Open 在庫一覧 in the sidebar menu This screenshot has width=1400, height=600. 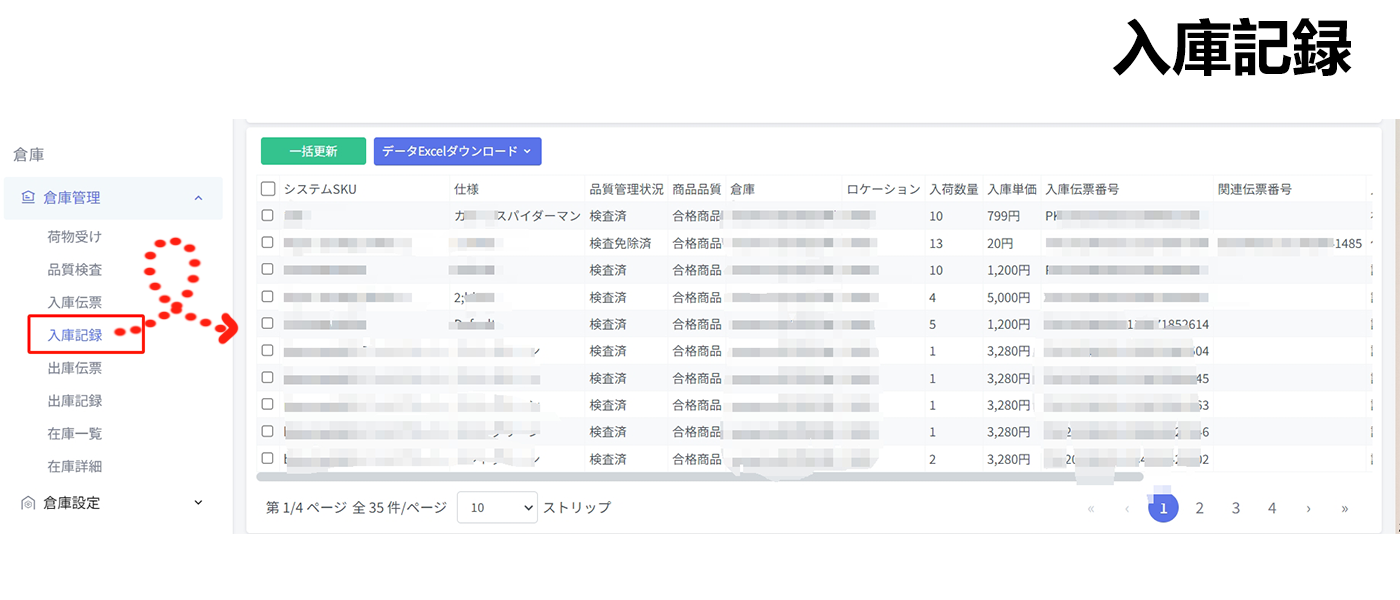pos(75,433)
